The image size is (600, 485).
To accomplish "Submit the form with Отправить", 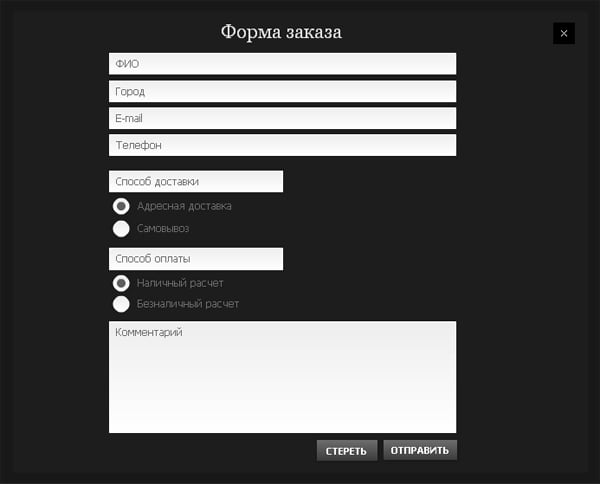I will (x=420, y=450).
